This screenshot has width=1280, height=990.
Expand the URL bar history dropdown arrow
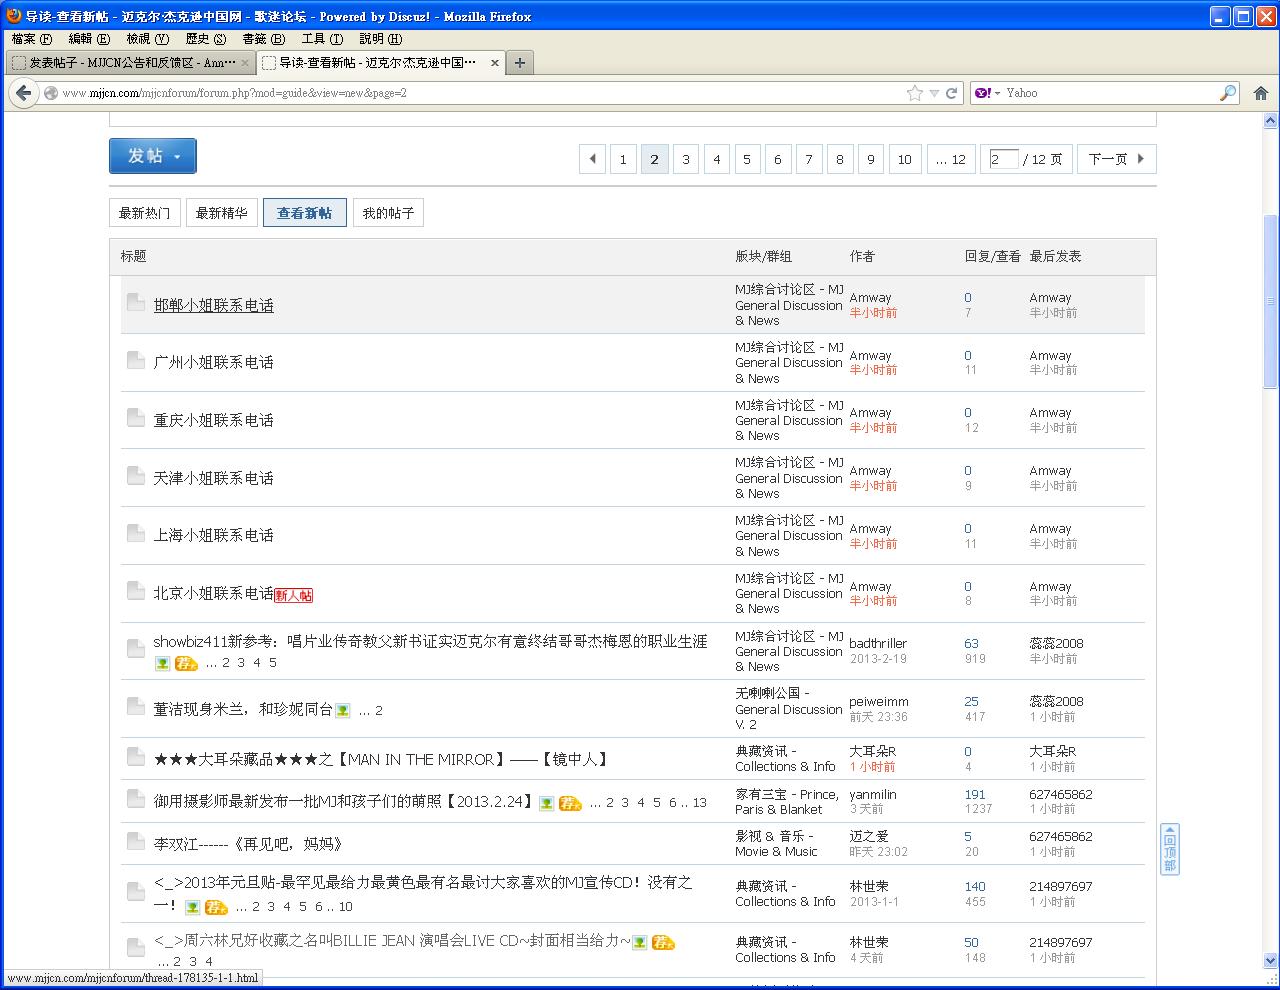(934, 93)
